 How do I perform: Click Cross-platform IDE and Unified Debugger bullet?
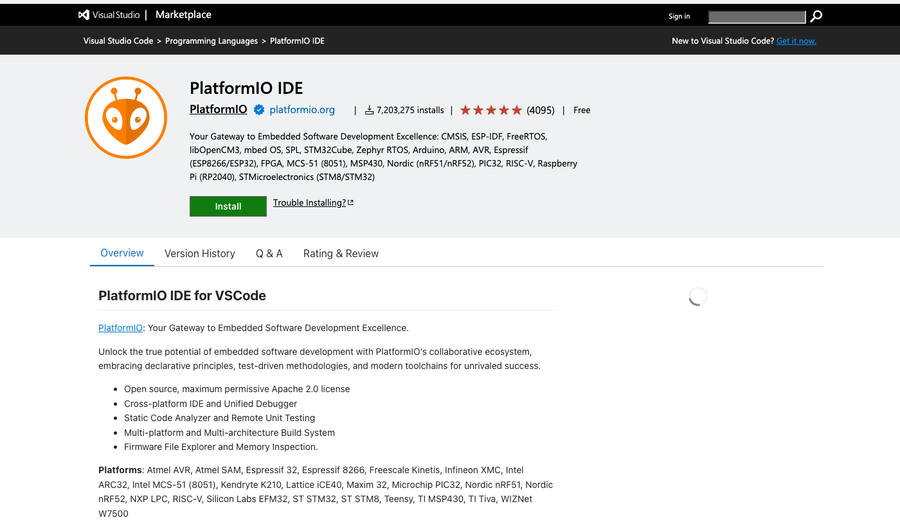coord(211,404)
